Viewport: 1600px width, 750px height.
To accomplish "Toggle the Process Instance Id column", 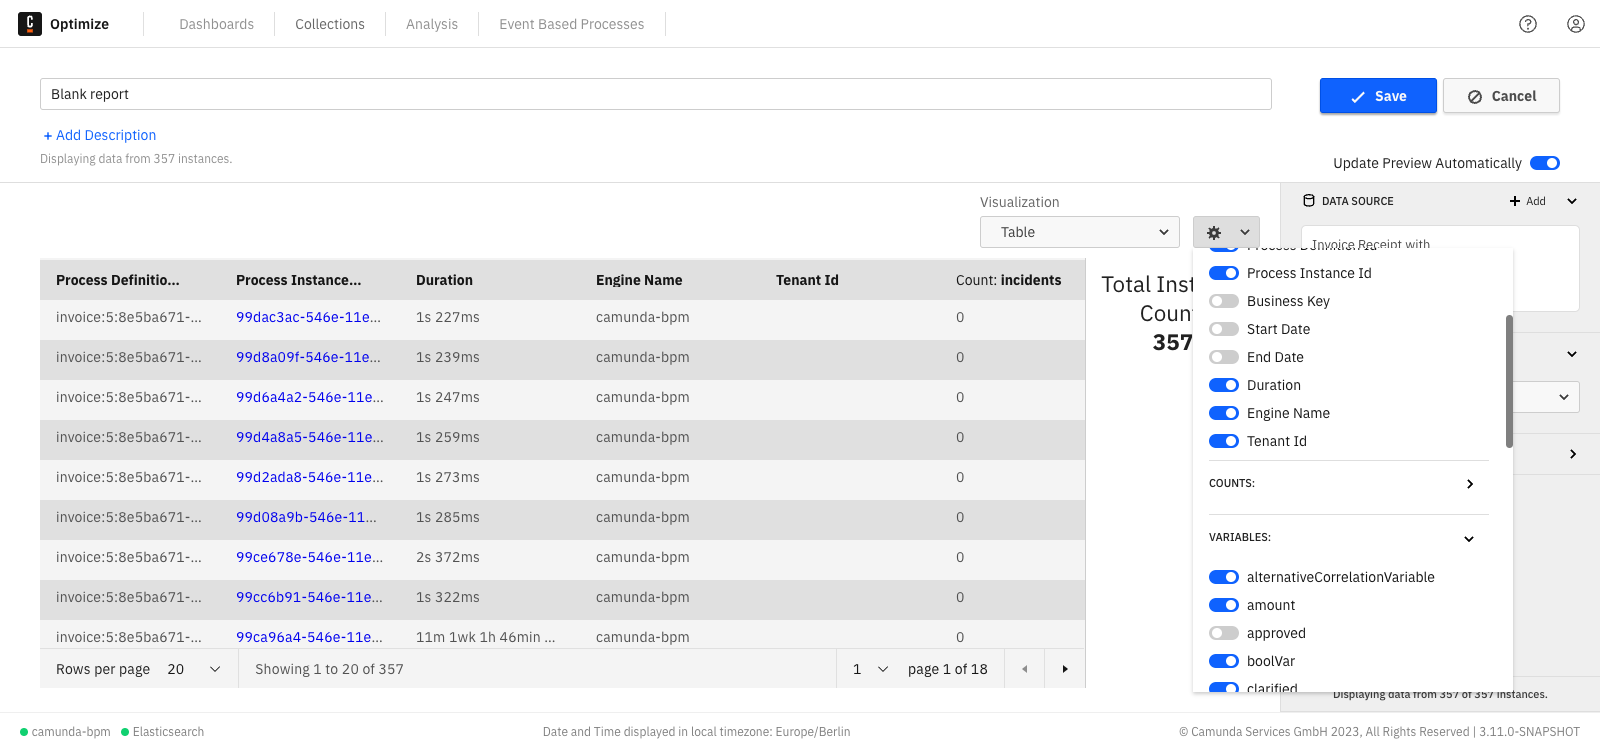I will (x=1224, y=273).
